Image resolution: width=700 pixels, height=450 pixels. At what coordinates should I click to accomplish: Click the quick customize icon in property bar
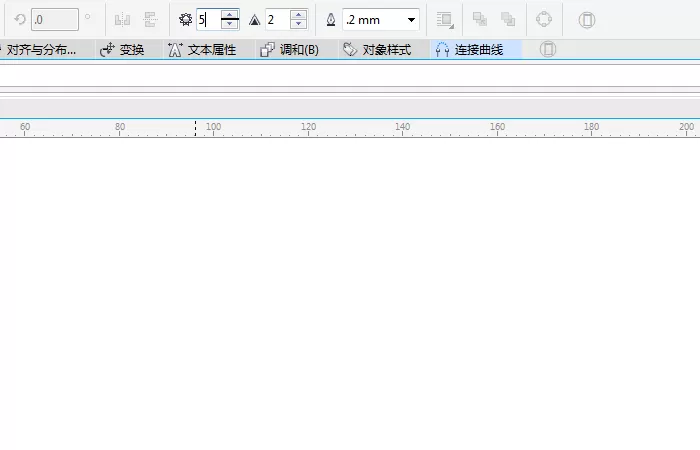(x=587, y=20)
